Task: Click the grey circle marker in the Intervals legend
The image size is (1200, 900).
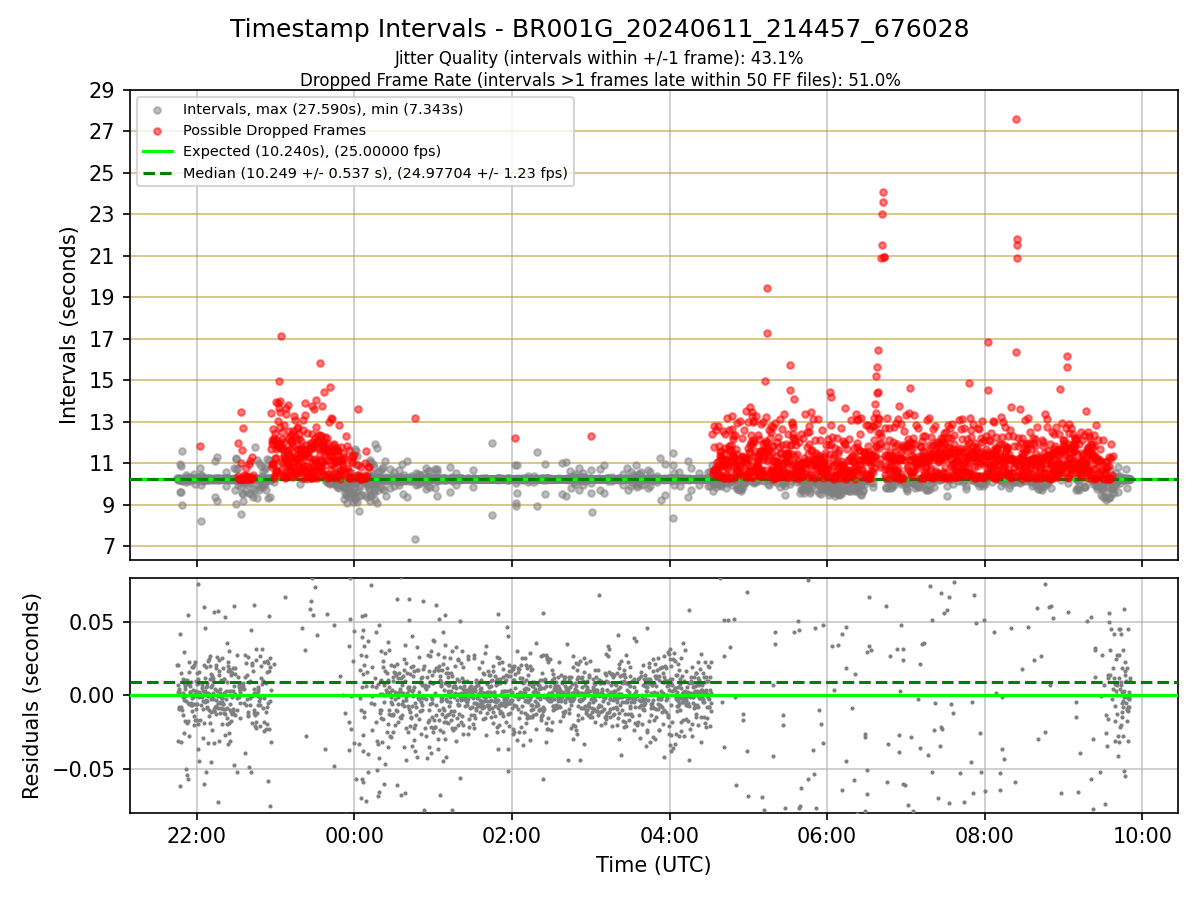Action: (158, 109)
